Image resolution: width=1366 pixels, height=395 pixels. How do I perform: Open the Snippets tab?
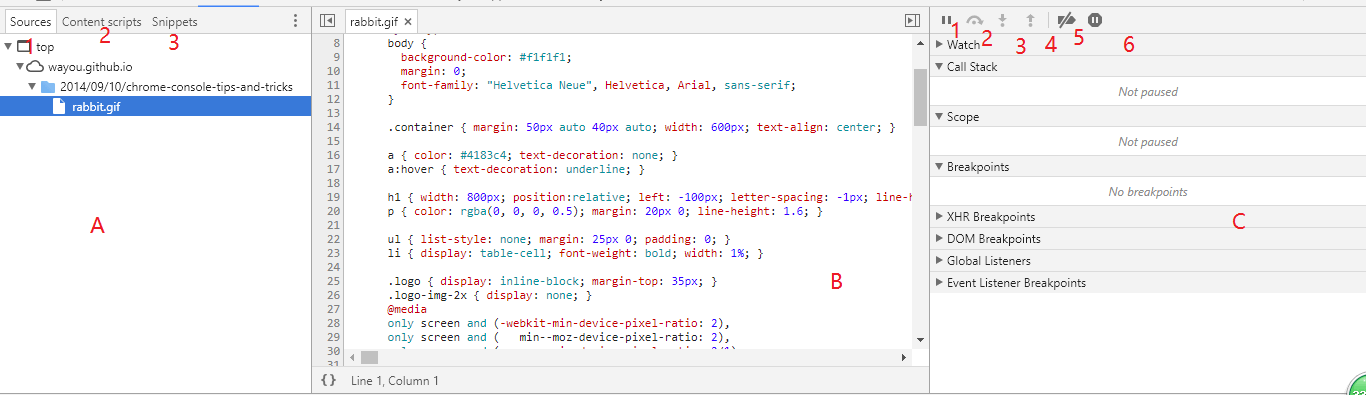coord(175,21)
